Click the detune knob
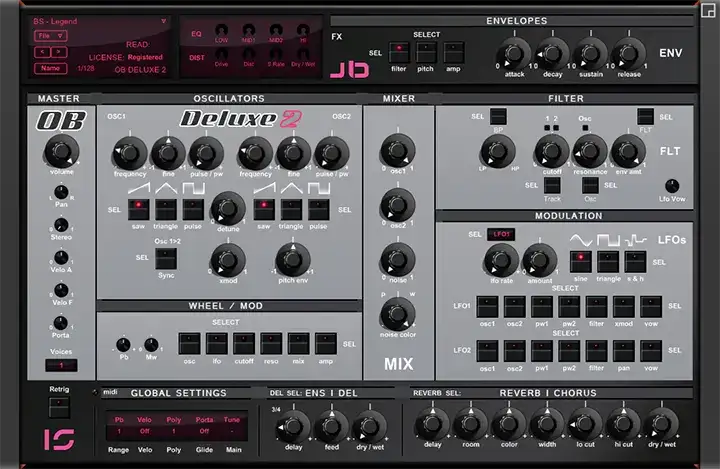720x469 pixels. [228, 208]
